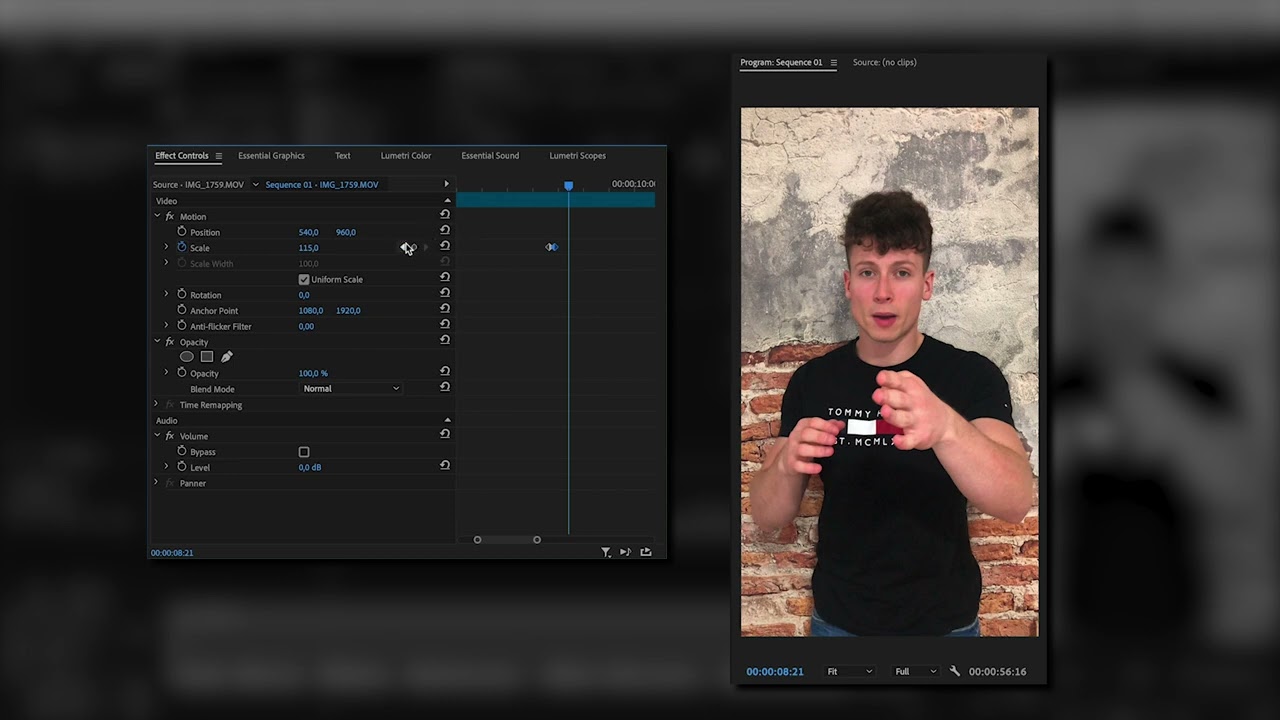This screenshot has width=1280, height=720.
Task: Expand the Time Remapping effect
Action: tap(156, 404)
